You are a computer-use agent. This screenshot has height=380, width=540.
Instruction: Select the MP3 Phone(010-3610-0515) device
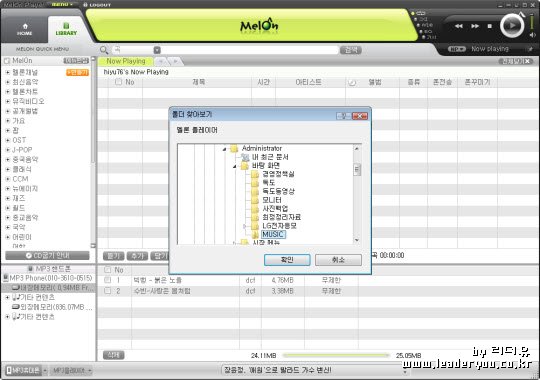click(51, 278)
